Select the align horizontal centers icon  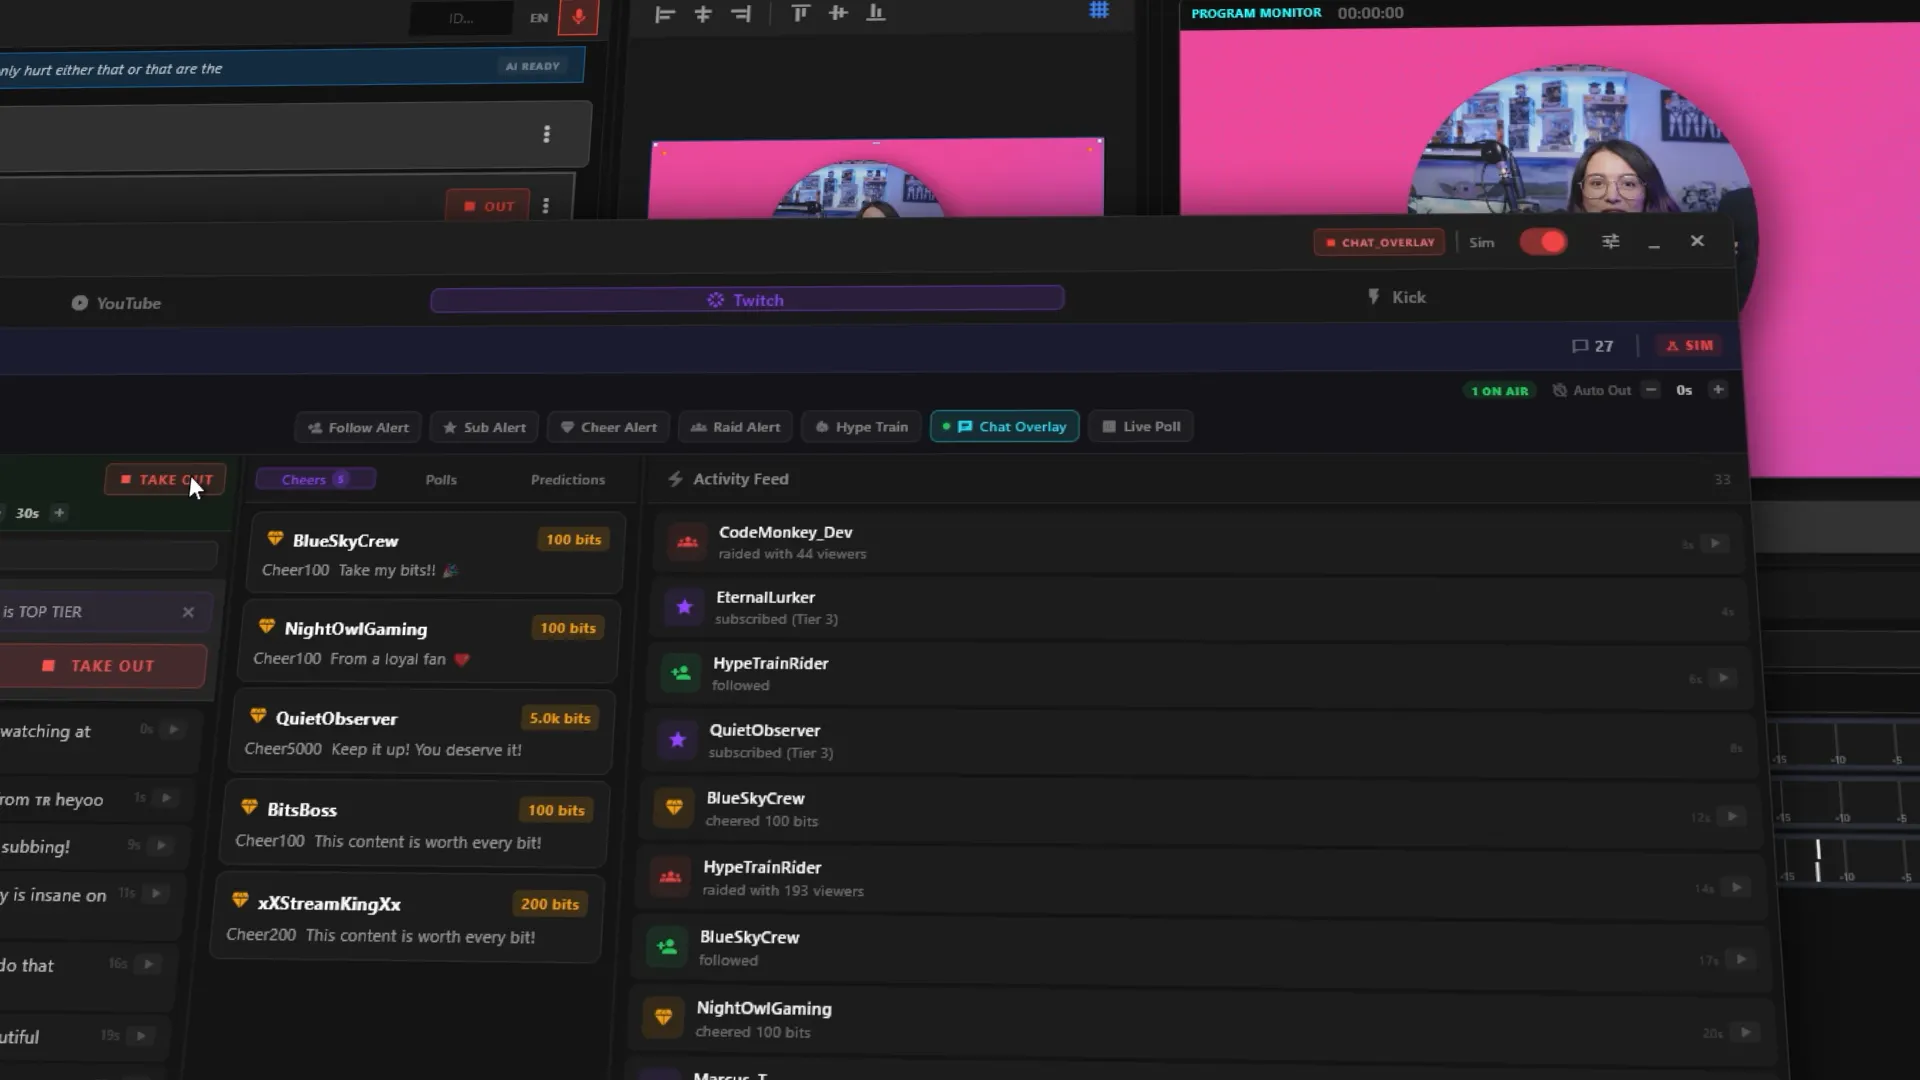[x=703, y=14]
